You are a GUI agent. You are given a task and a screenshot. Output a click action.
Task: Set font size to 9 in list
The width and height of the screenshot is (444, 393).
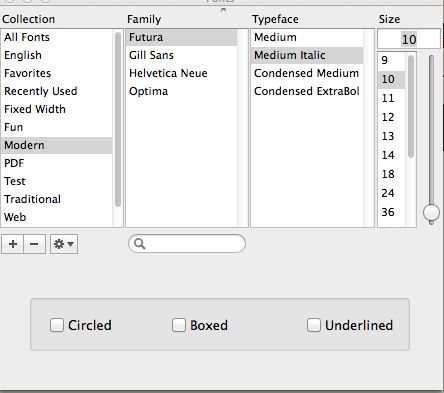point(392,60)
